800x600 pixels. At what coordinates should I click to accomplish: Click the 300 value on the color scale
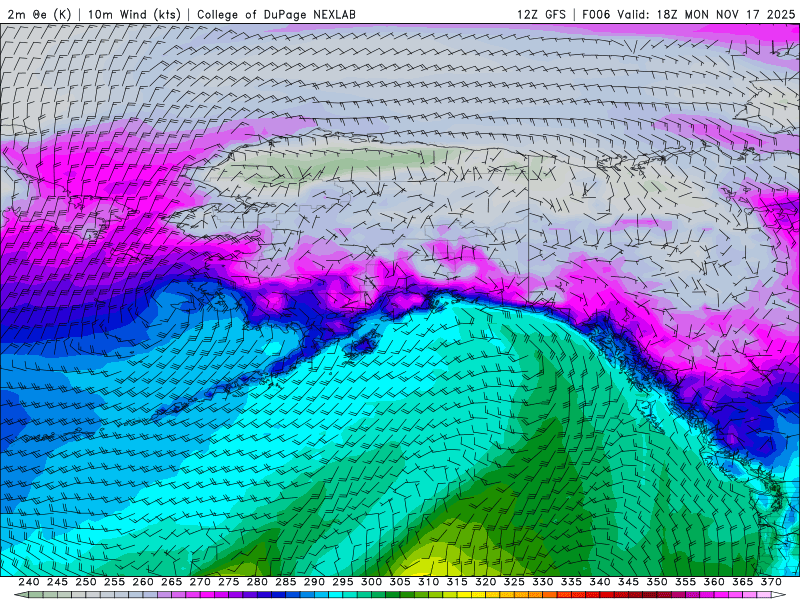(x=371, y=581)
